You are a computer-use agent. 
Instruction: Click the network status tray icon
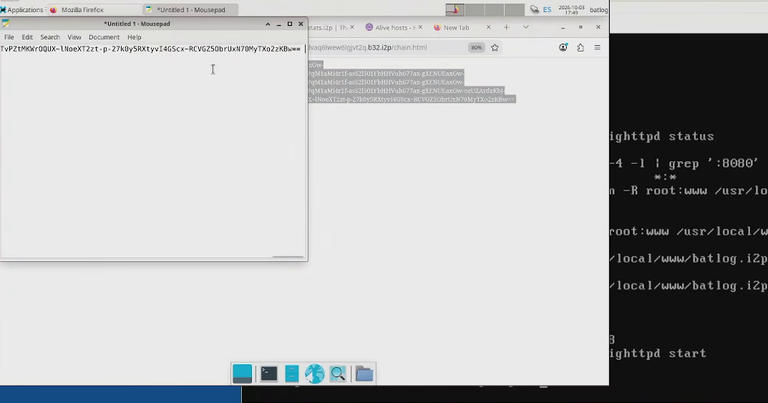534,10
